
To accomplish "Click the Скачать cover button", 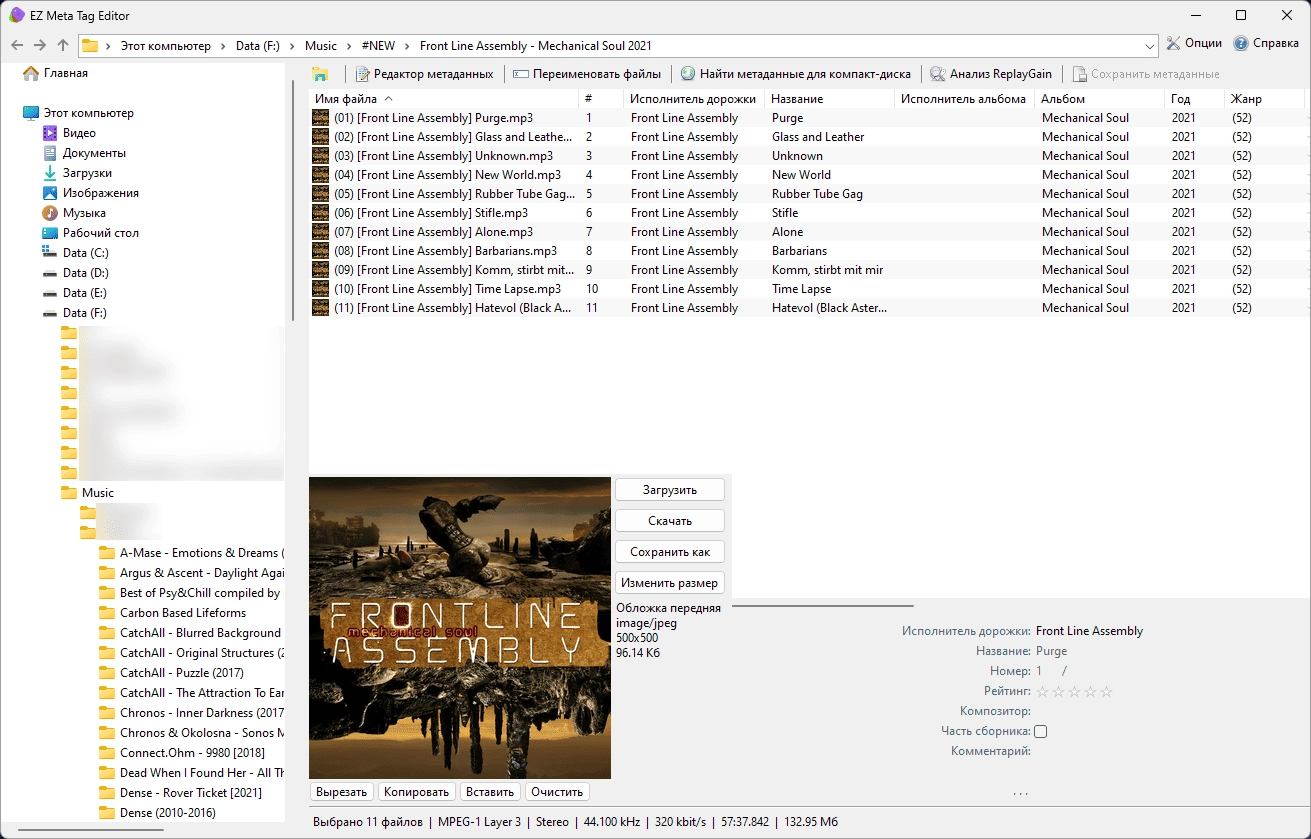I will click(x=670, y=521).
